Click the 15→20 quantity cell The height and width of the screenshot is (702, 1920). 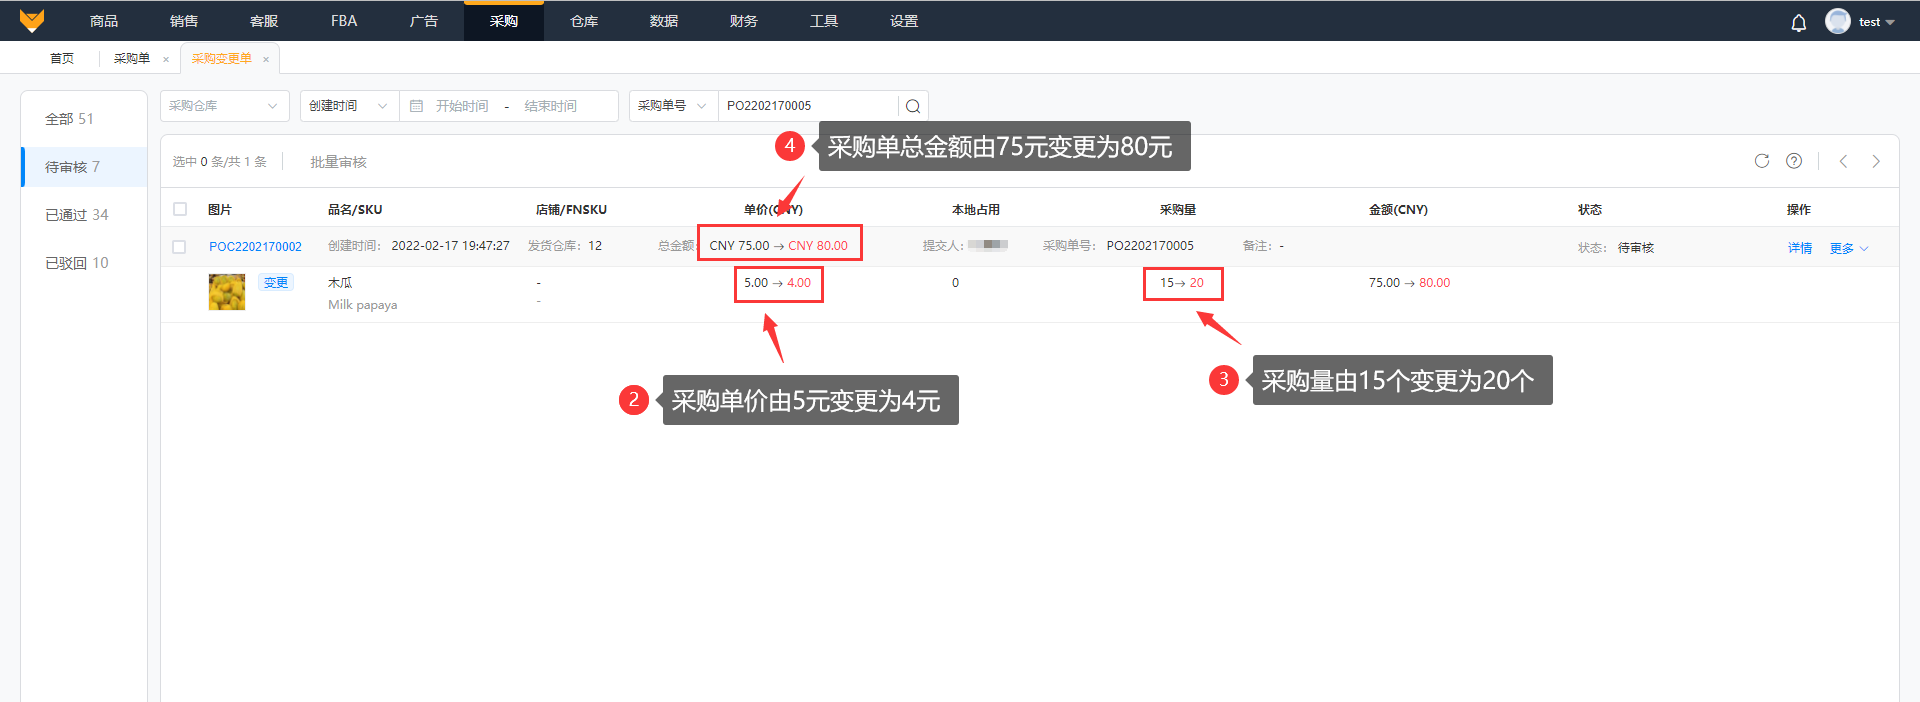coord(1182,283)
